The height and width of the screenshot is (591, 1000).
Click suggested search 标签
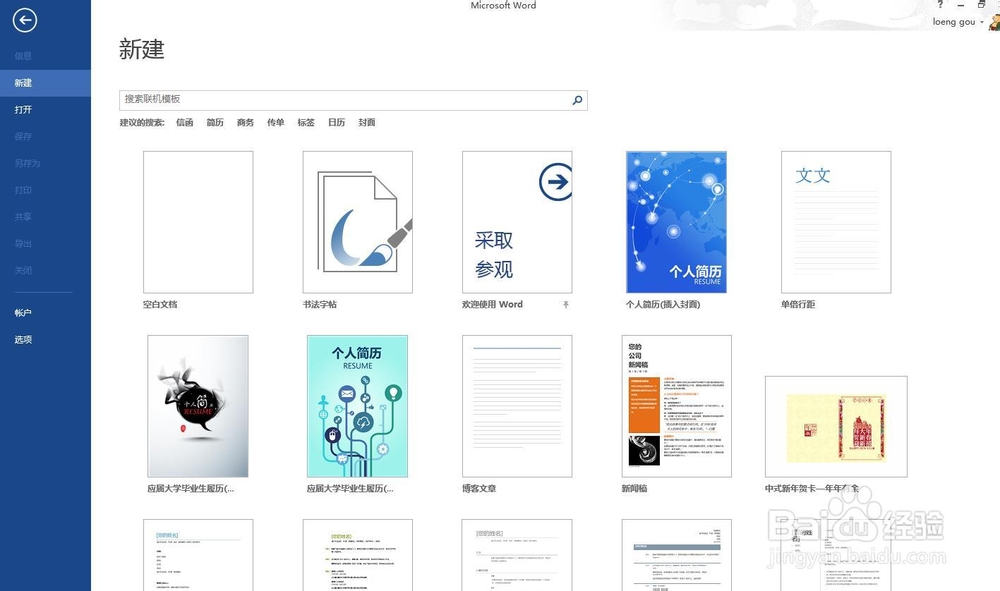pos(306,122)
